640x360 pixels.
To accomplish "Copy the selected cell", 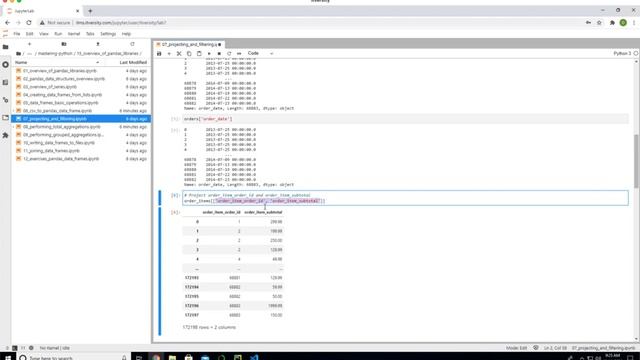I will point(189,53).
